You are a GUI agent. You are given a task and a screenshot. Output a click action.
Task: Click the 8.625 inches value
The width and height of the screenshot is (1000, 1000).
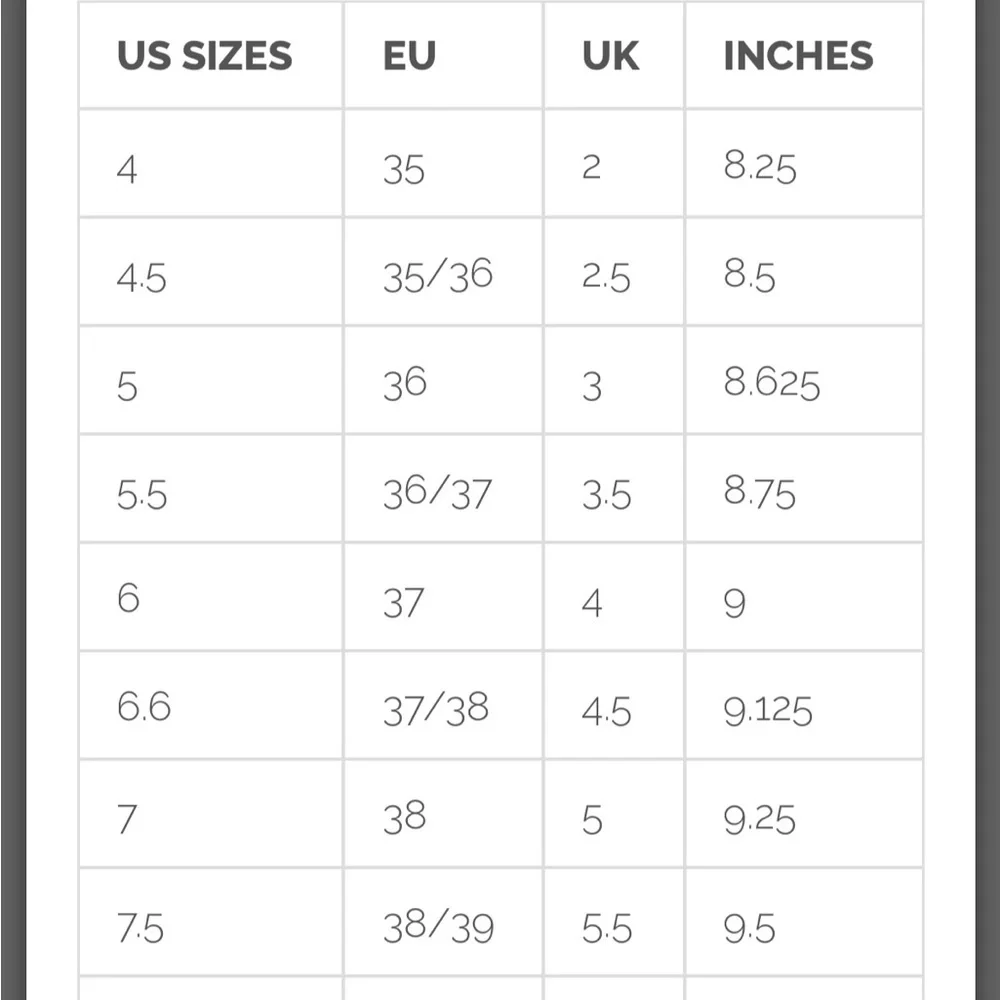(772, 385)
